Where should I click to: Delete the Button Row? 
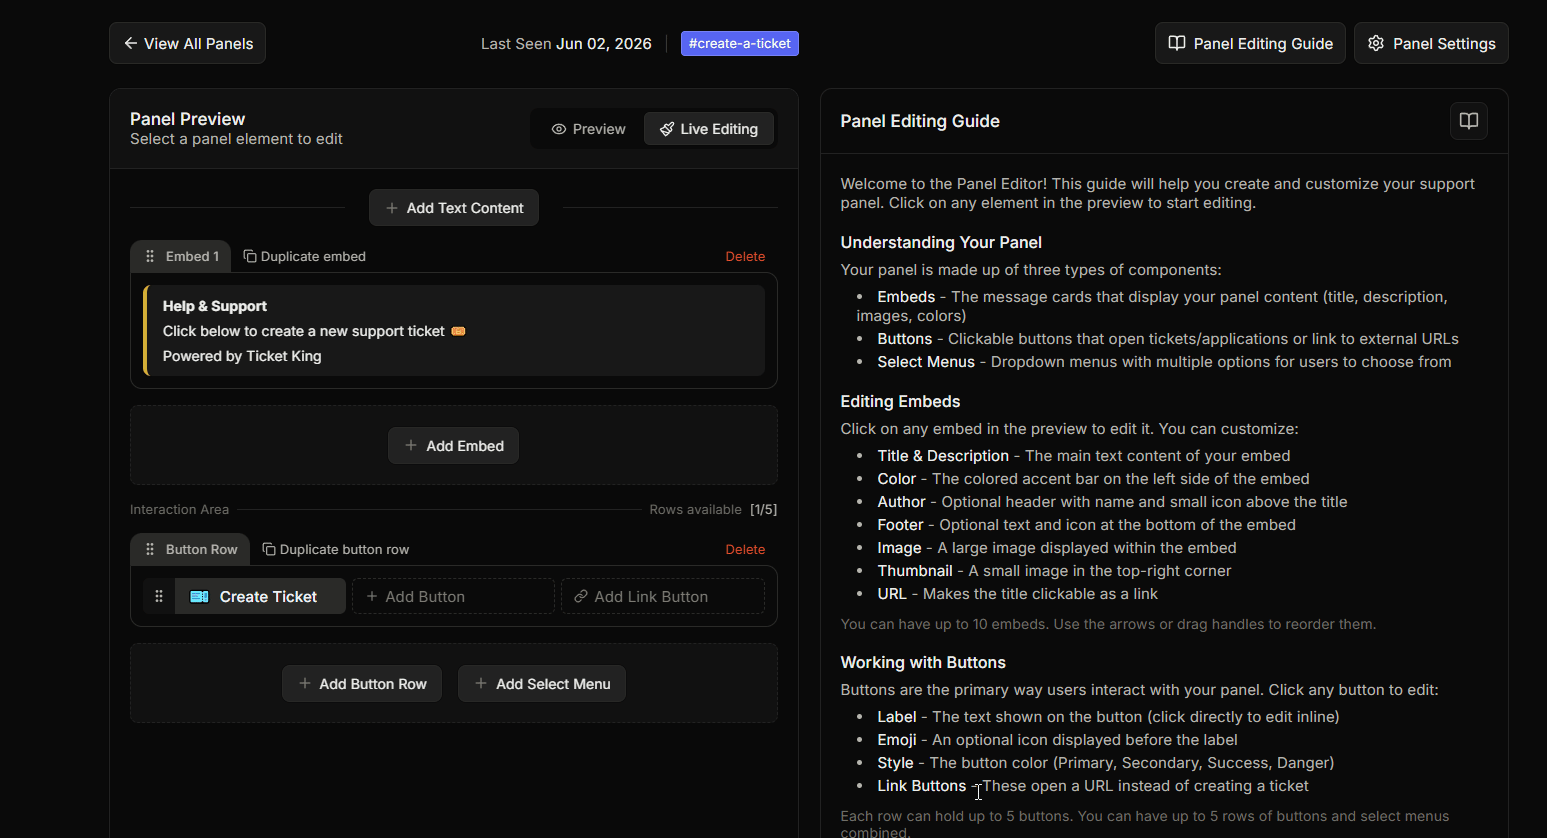point(745,549)
